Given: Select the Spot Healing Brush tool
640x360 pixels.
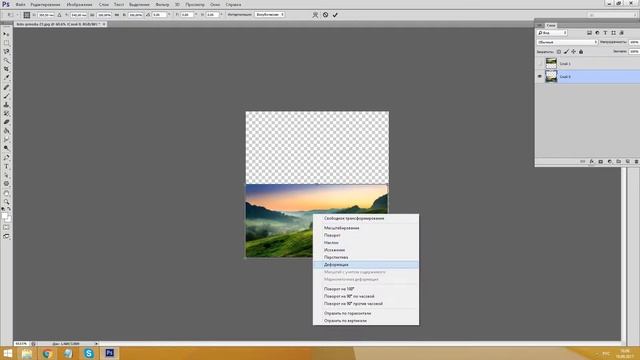Looking at the screenshot, I should [x=6, y=87].
